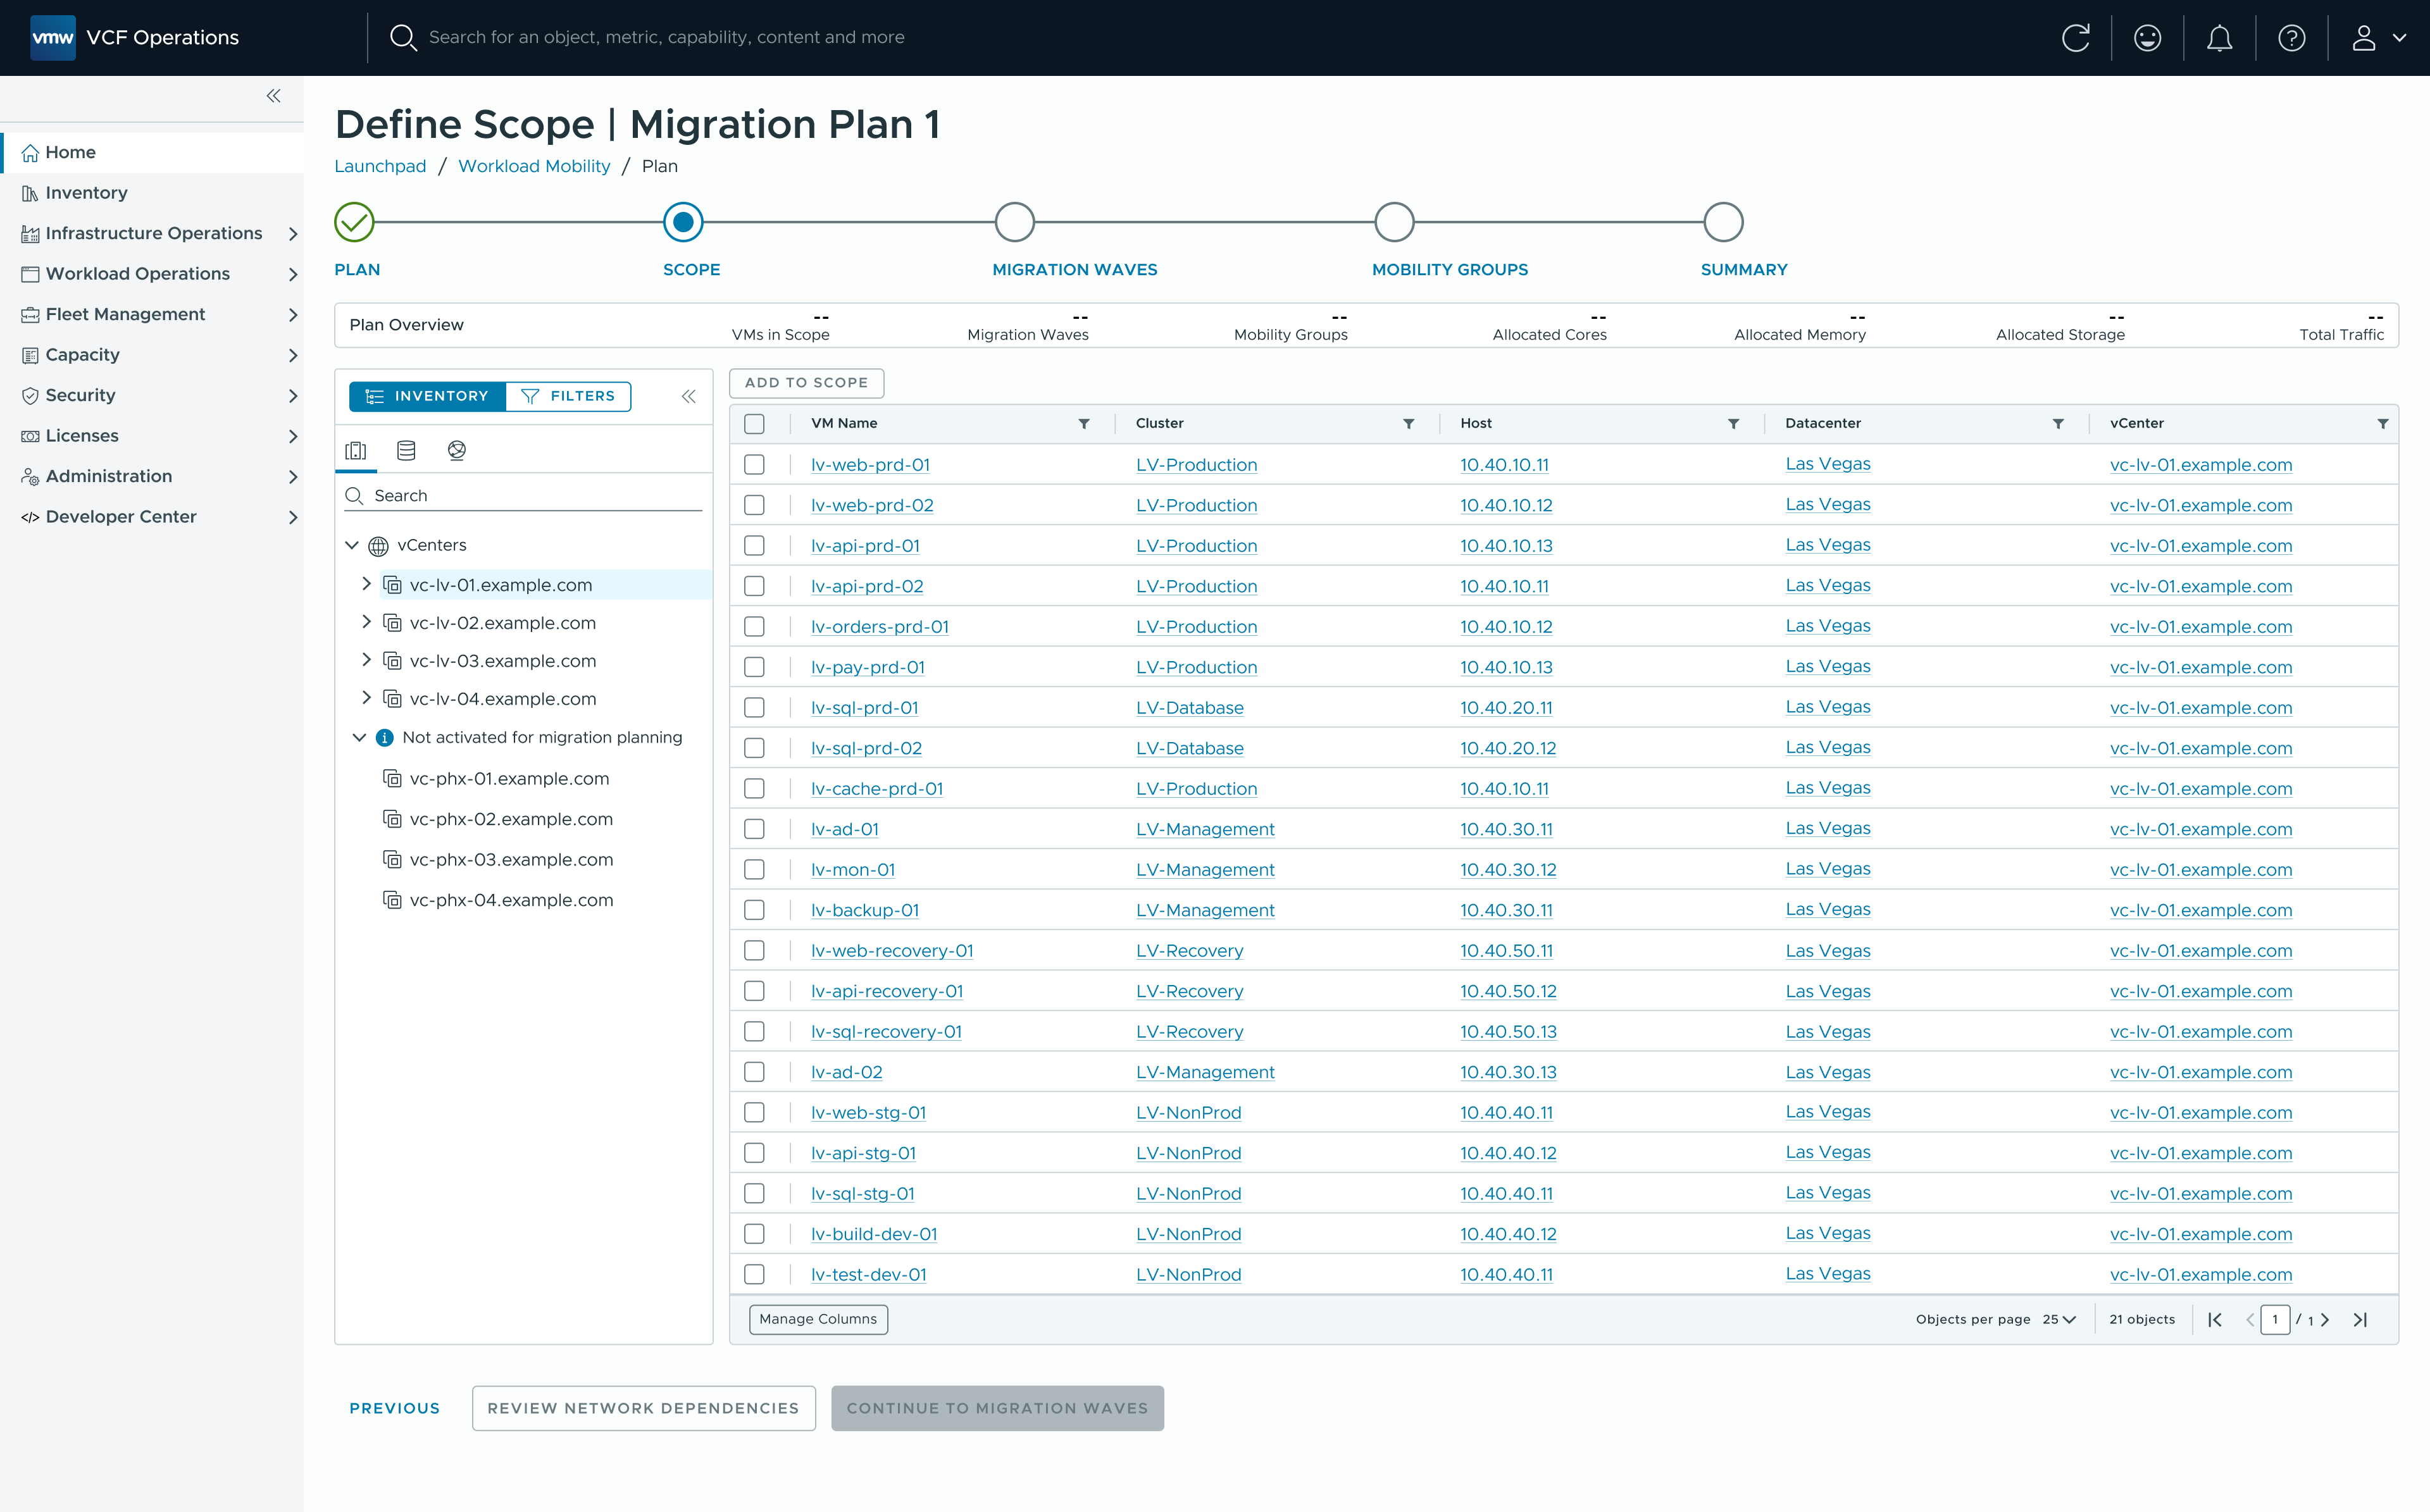Open Manage Columns
The image size is (2430, 1512).
(x=818, y=1319)
